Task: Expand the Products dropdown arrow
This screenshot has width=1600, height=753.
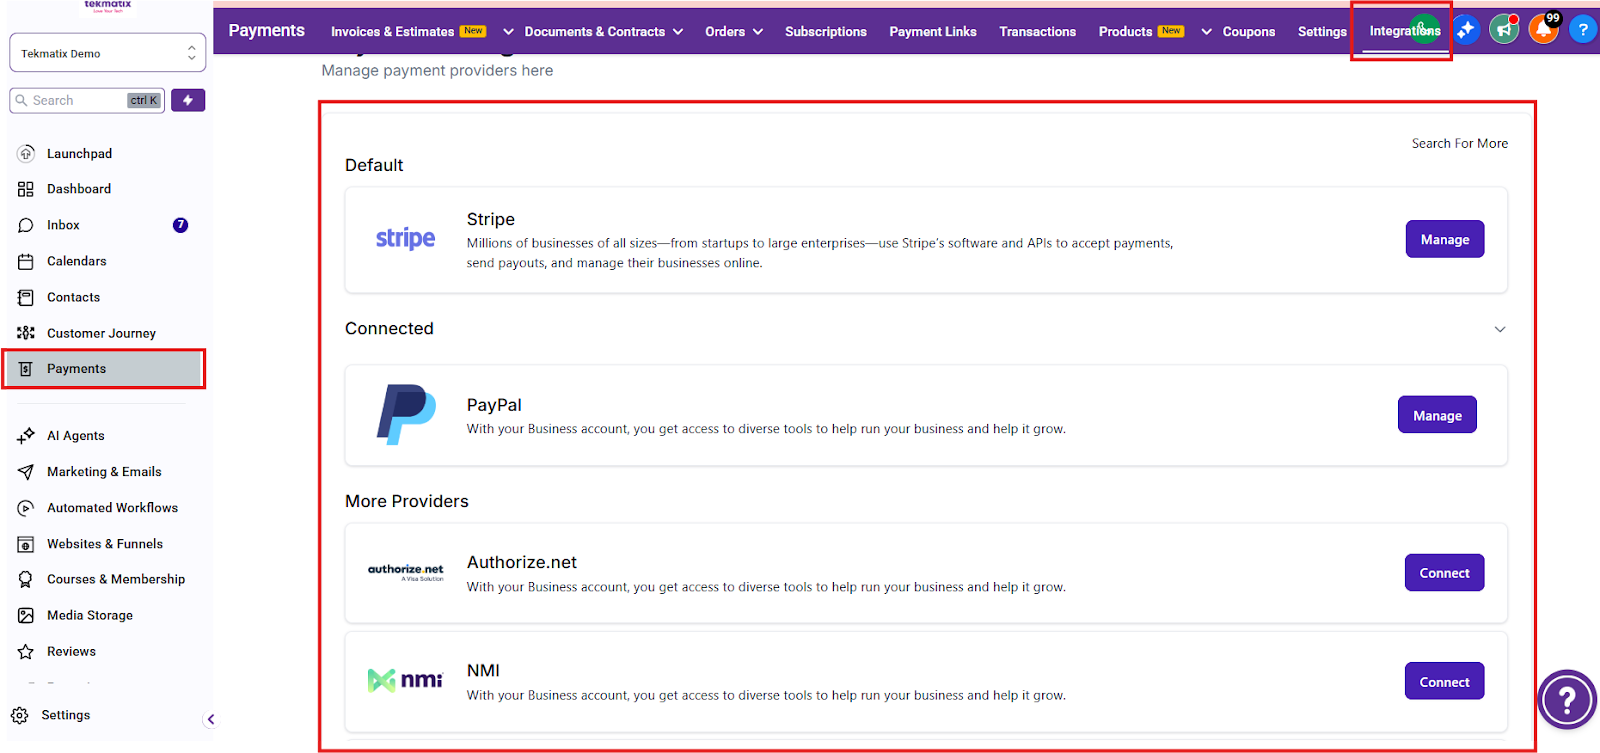Action: point(1206,32)
